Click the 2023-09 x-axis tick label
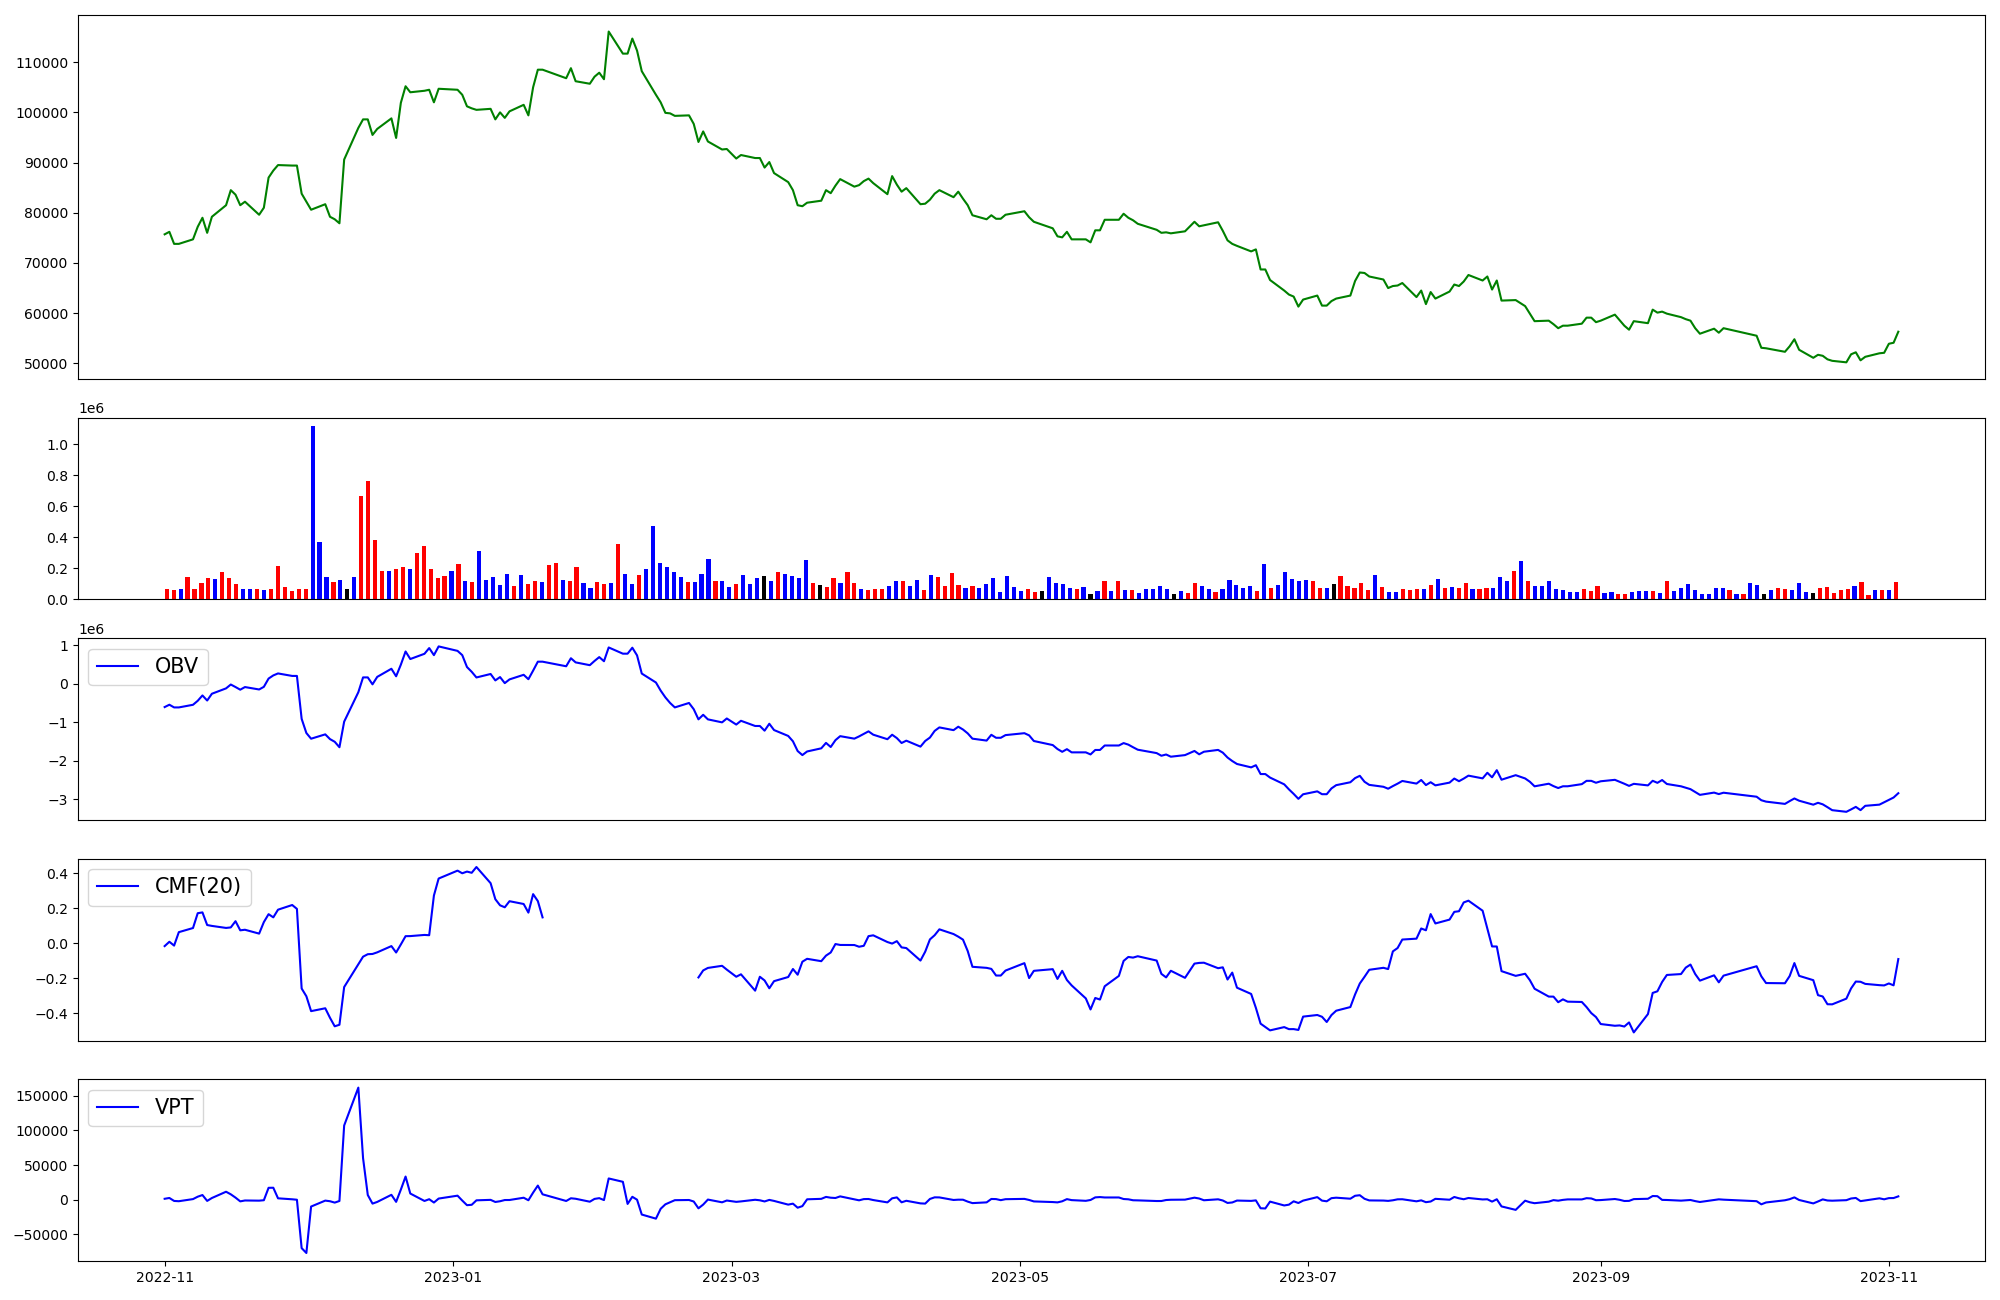Screen dimensions: 2000x1300 coord(1601,1277)
